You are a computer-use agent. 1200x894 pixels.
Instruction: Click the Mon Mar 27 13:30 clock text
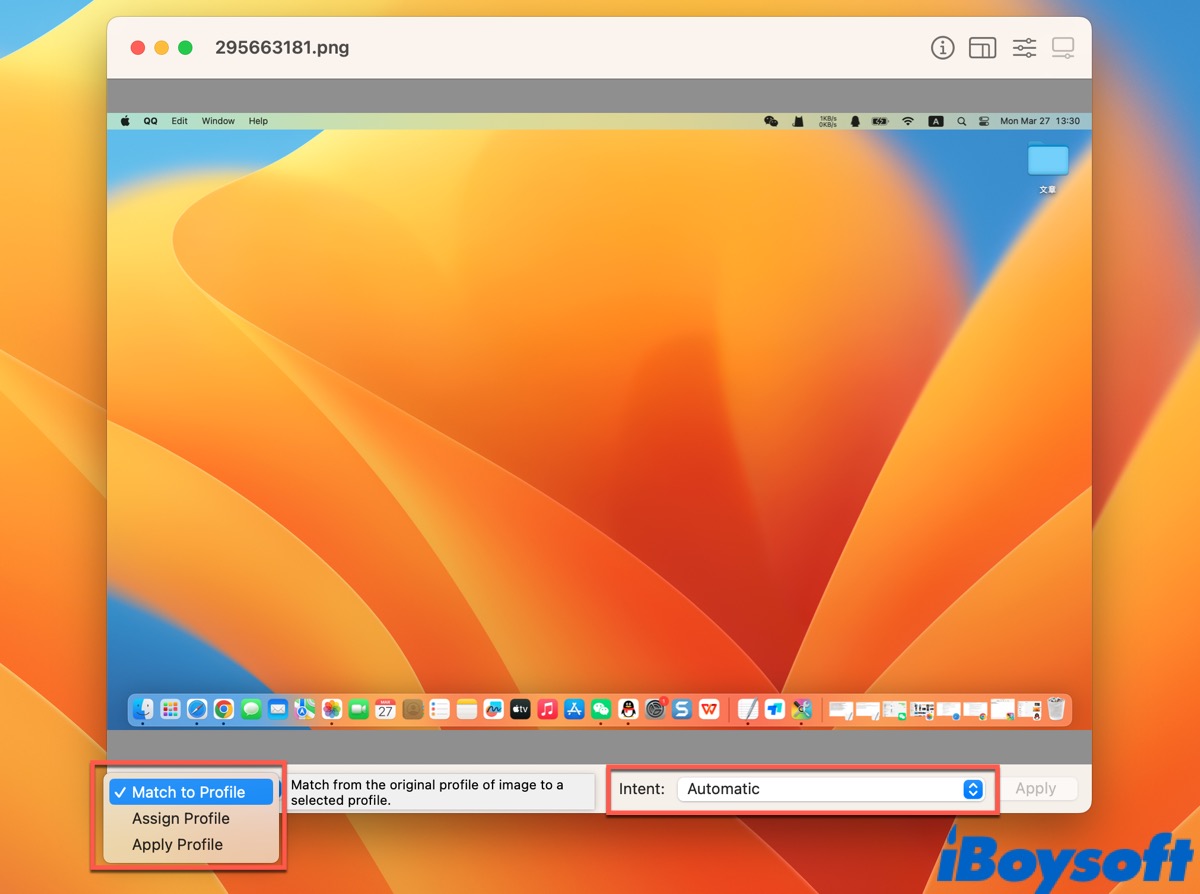tap(1040, 121)
